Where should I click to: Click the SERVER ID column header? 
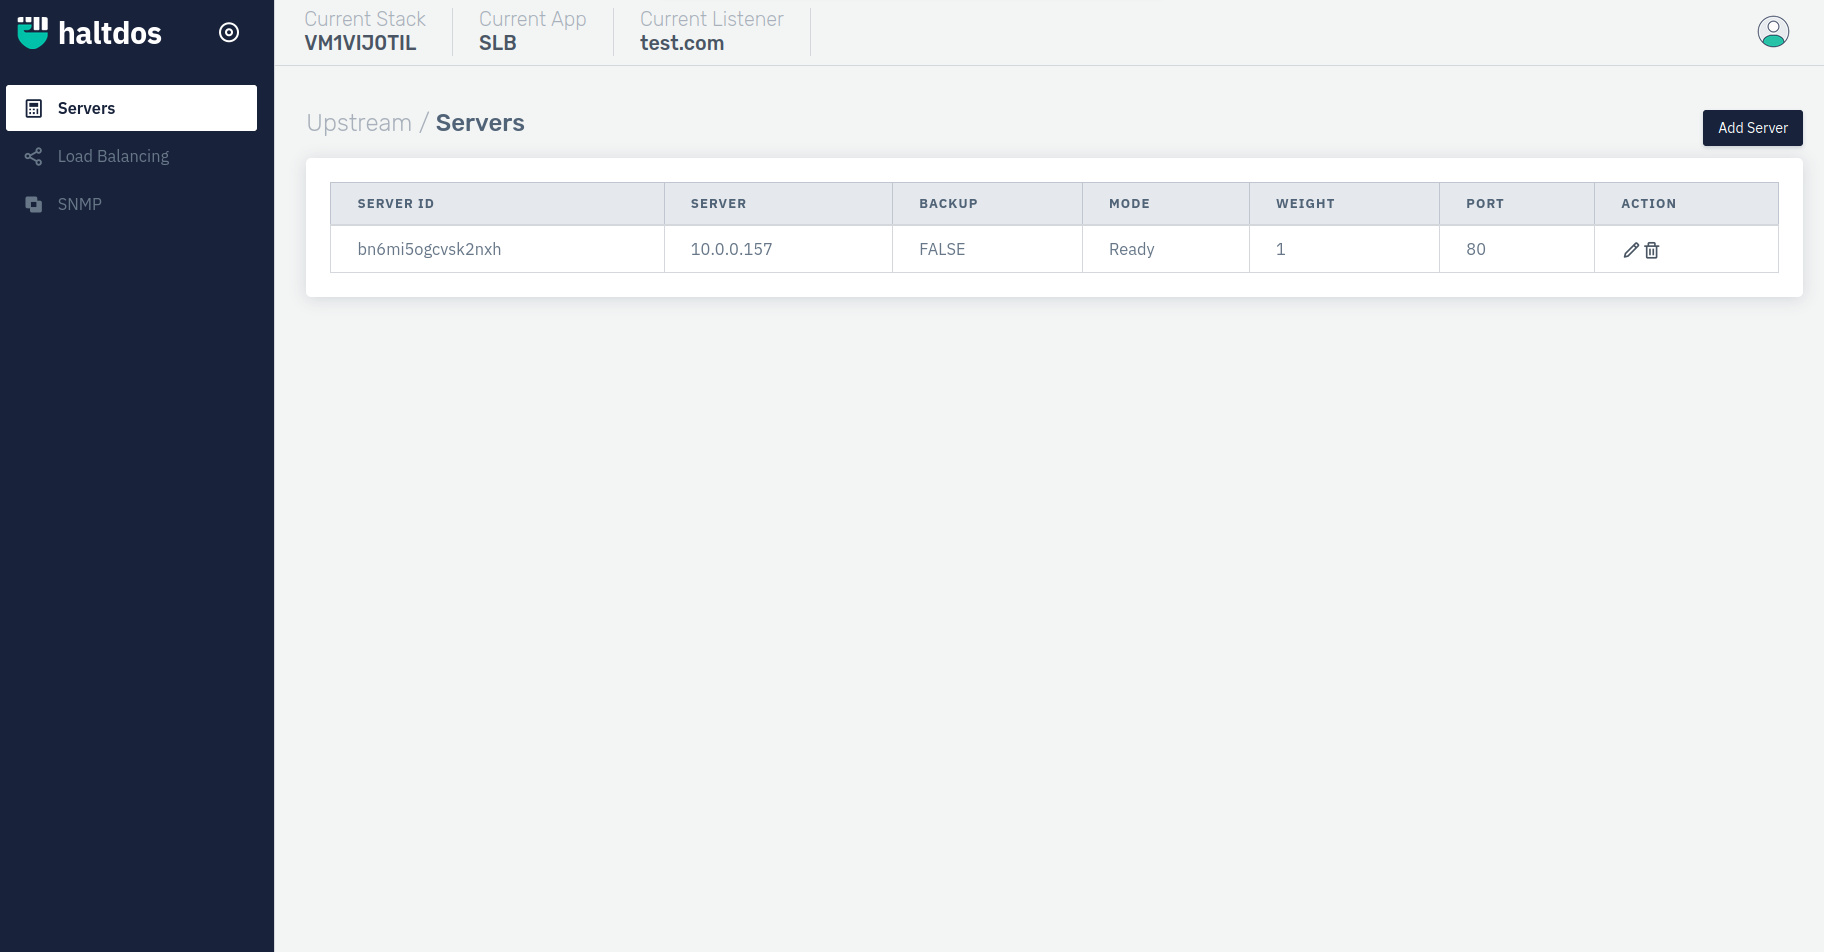click(497, 204)
